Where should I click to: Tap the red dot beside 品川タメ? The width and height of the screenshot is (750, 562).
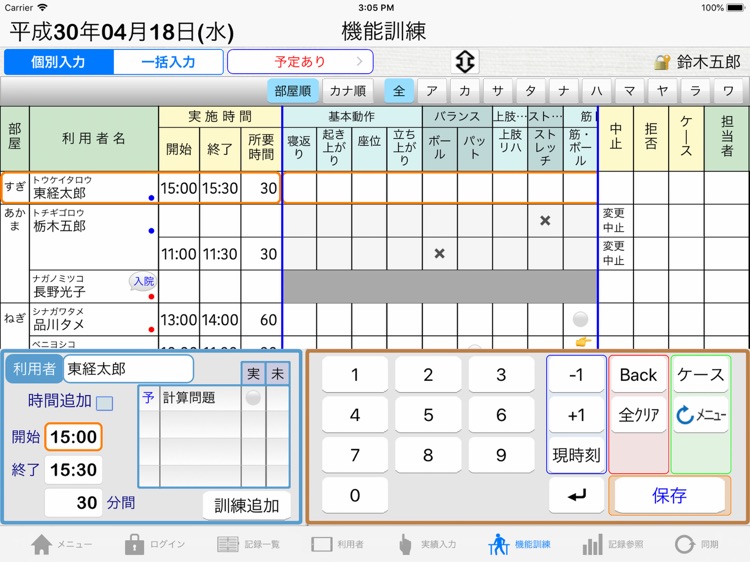[x=151, y=329]
